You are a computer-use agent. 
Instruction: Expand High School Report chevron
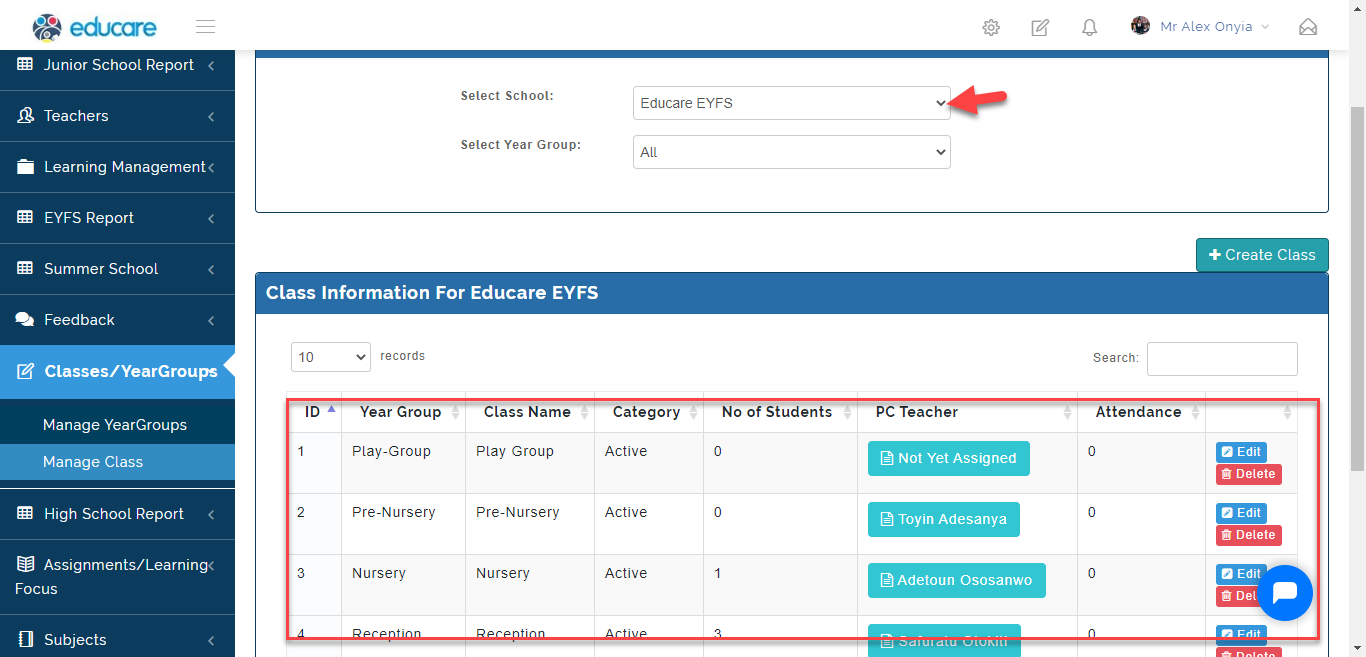pyautogui.click(x=211, y=515)
